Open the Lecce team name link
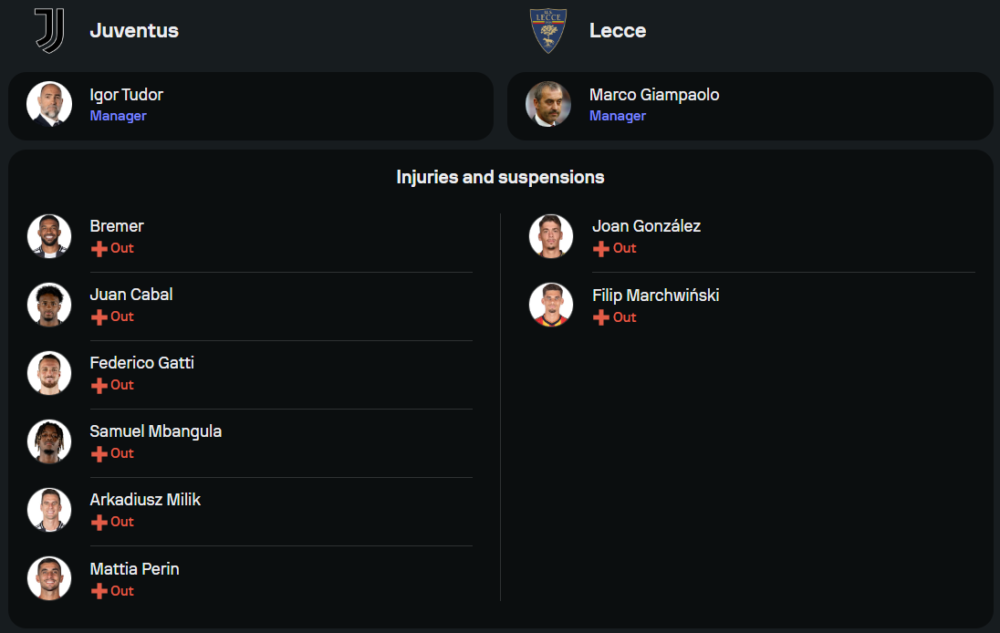This screenshot has height=633, width=1000. [617, 30]
